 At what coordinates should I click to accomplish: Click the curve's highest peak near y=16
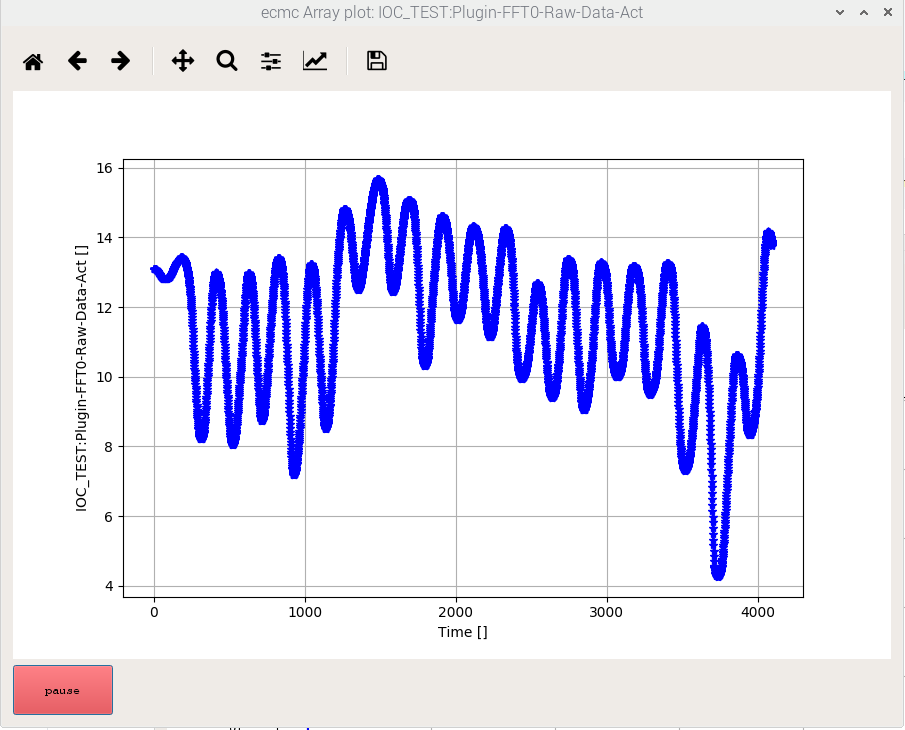[x=378, y=182]
